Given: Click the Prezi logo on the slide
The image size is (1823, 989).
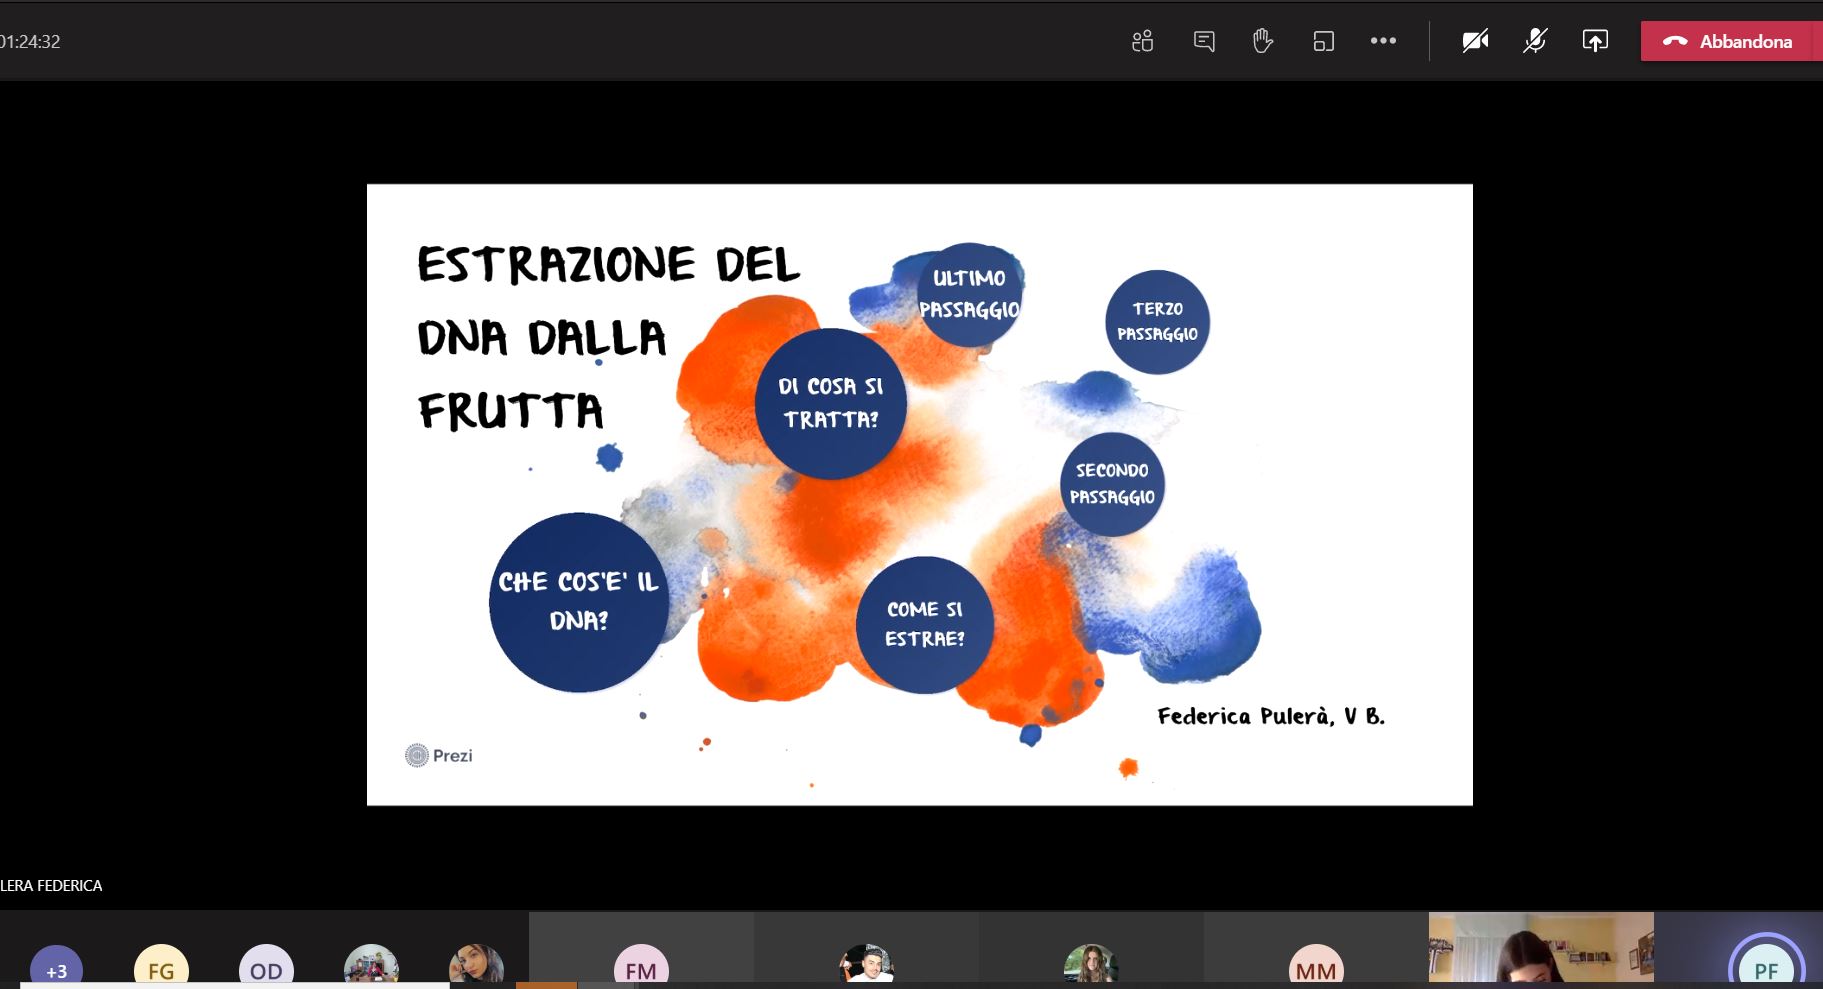Looking at the screenshot, I should [x=438, y=755].
